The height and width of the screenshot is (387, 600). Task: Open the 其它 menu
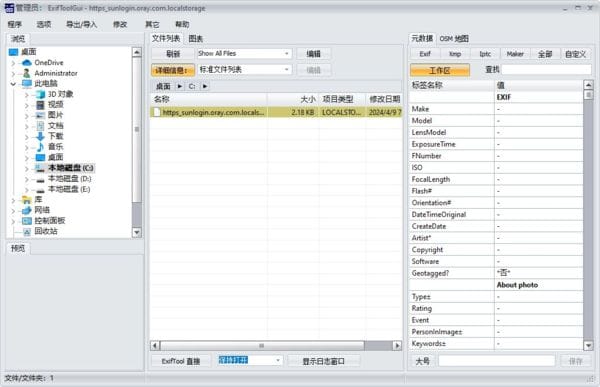[x=152, y=24]
